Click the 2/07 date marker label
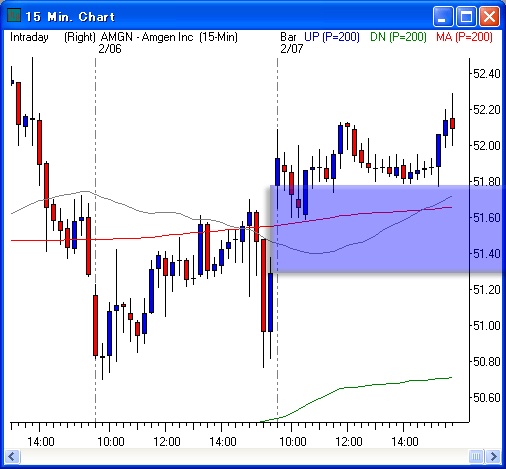 point(292,49)
